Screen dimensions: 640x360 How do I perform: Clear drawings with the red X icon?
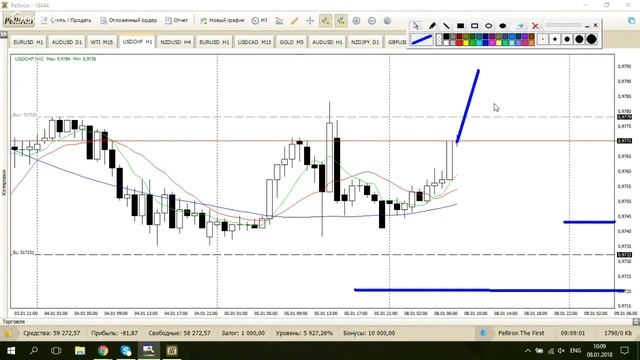[535, 26]
